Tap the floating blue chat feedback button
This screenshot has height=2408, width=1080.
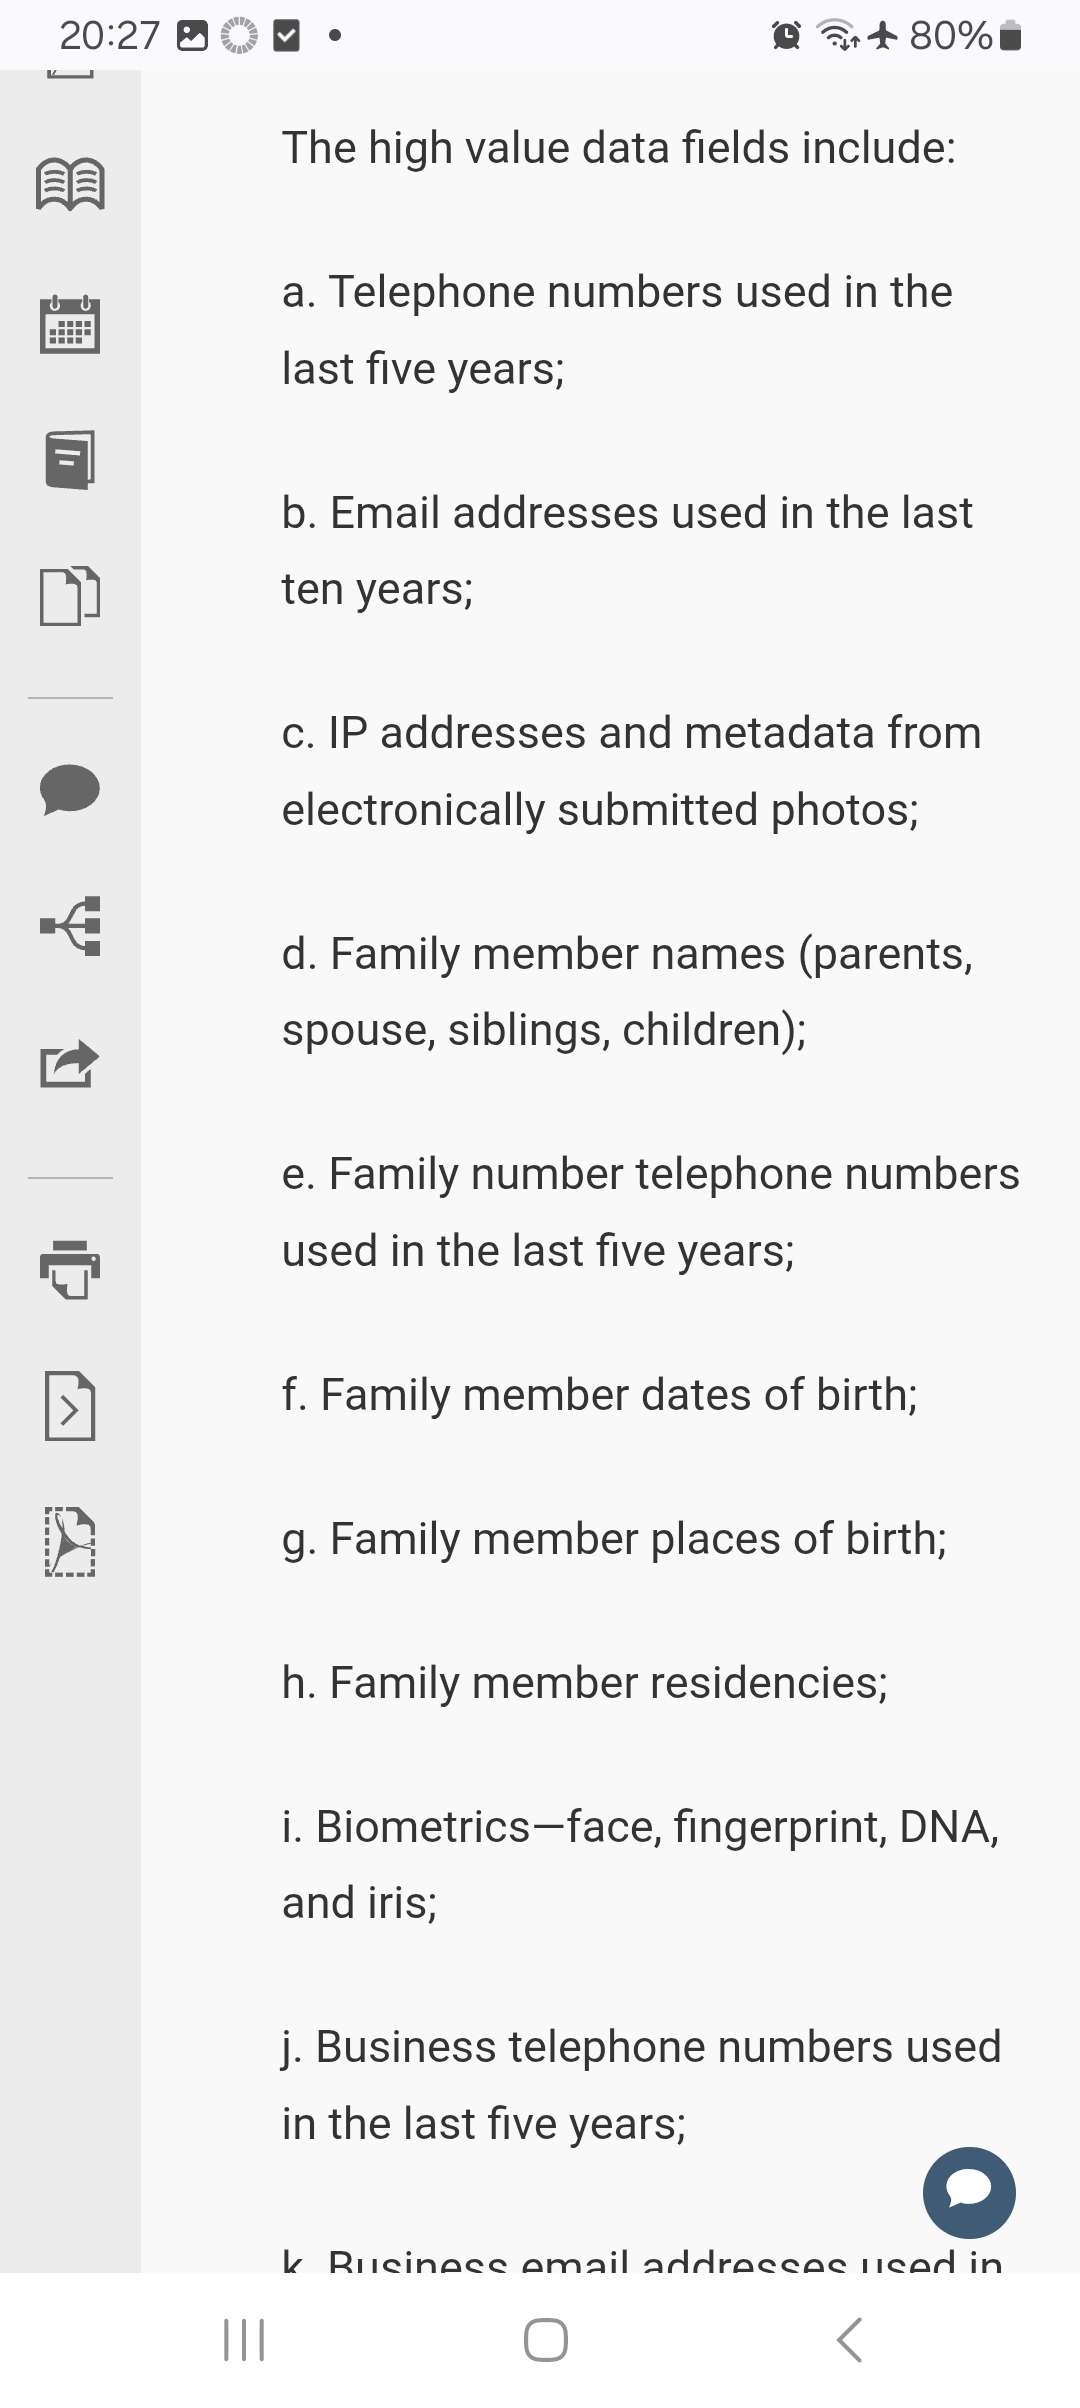click(x=968, y=2192)
